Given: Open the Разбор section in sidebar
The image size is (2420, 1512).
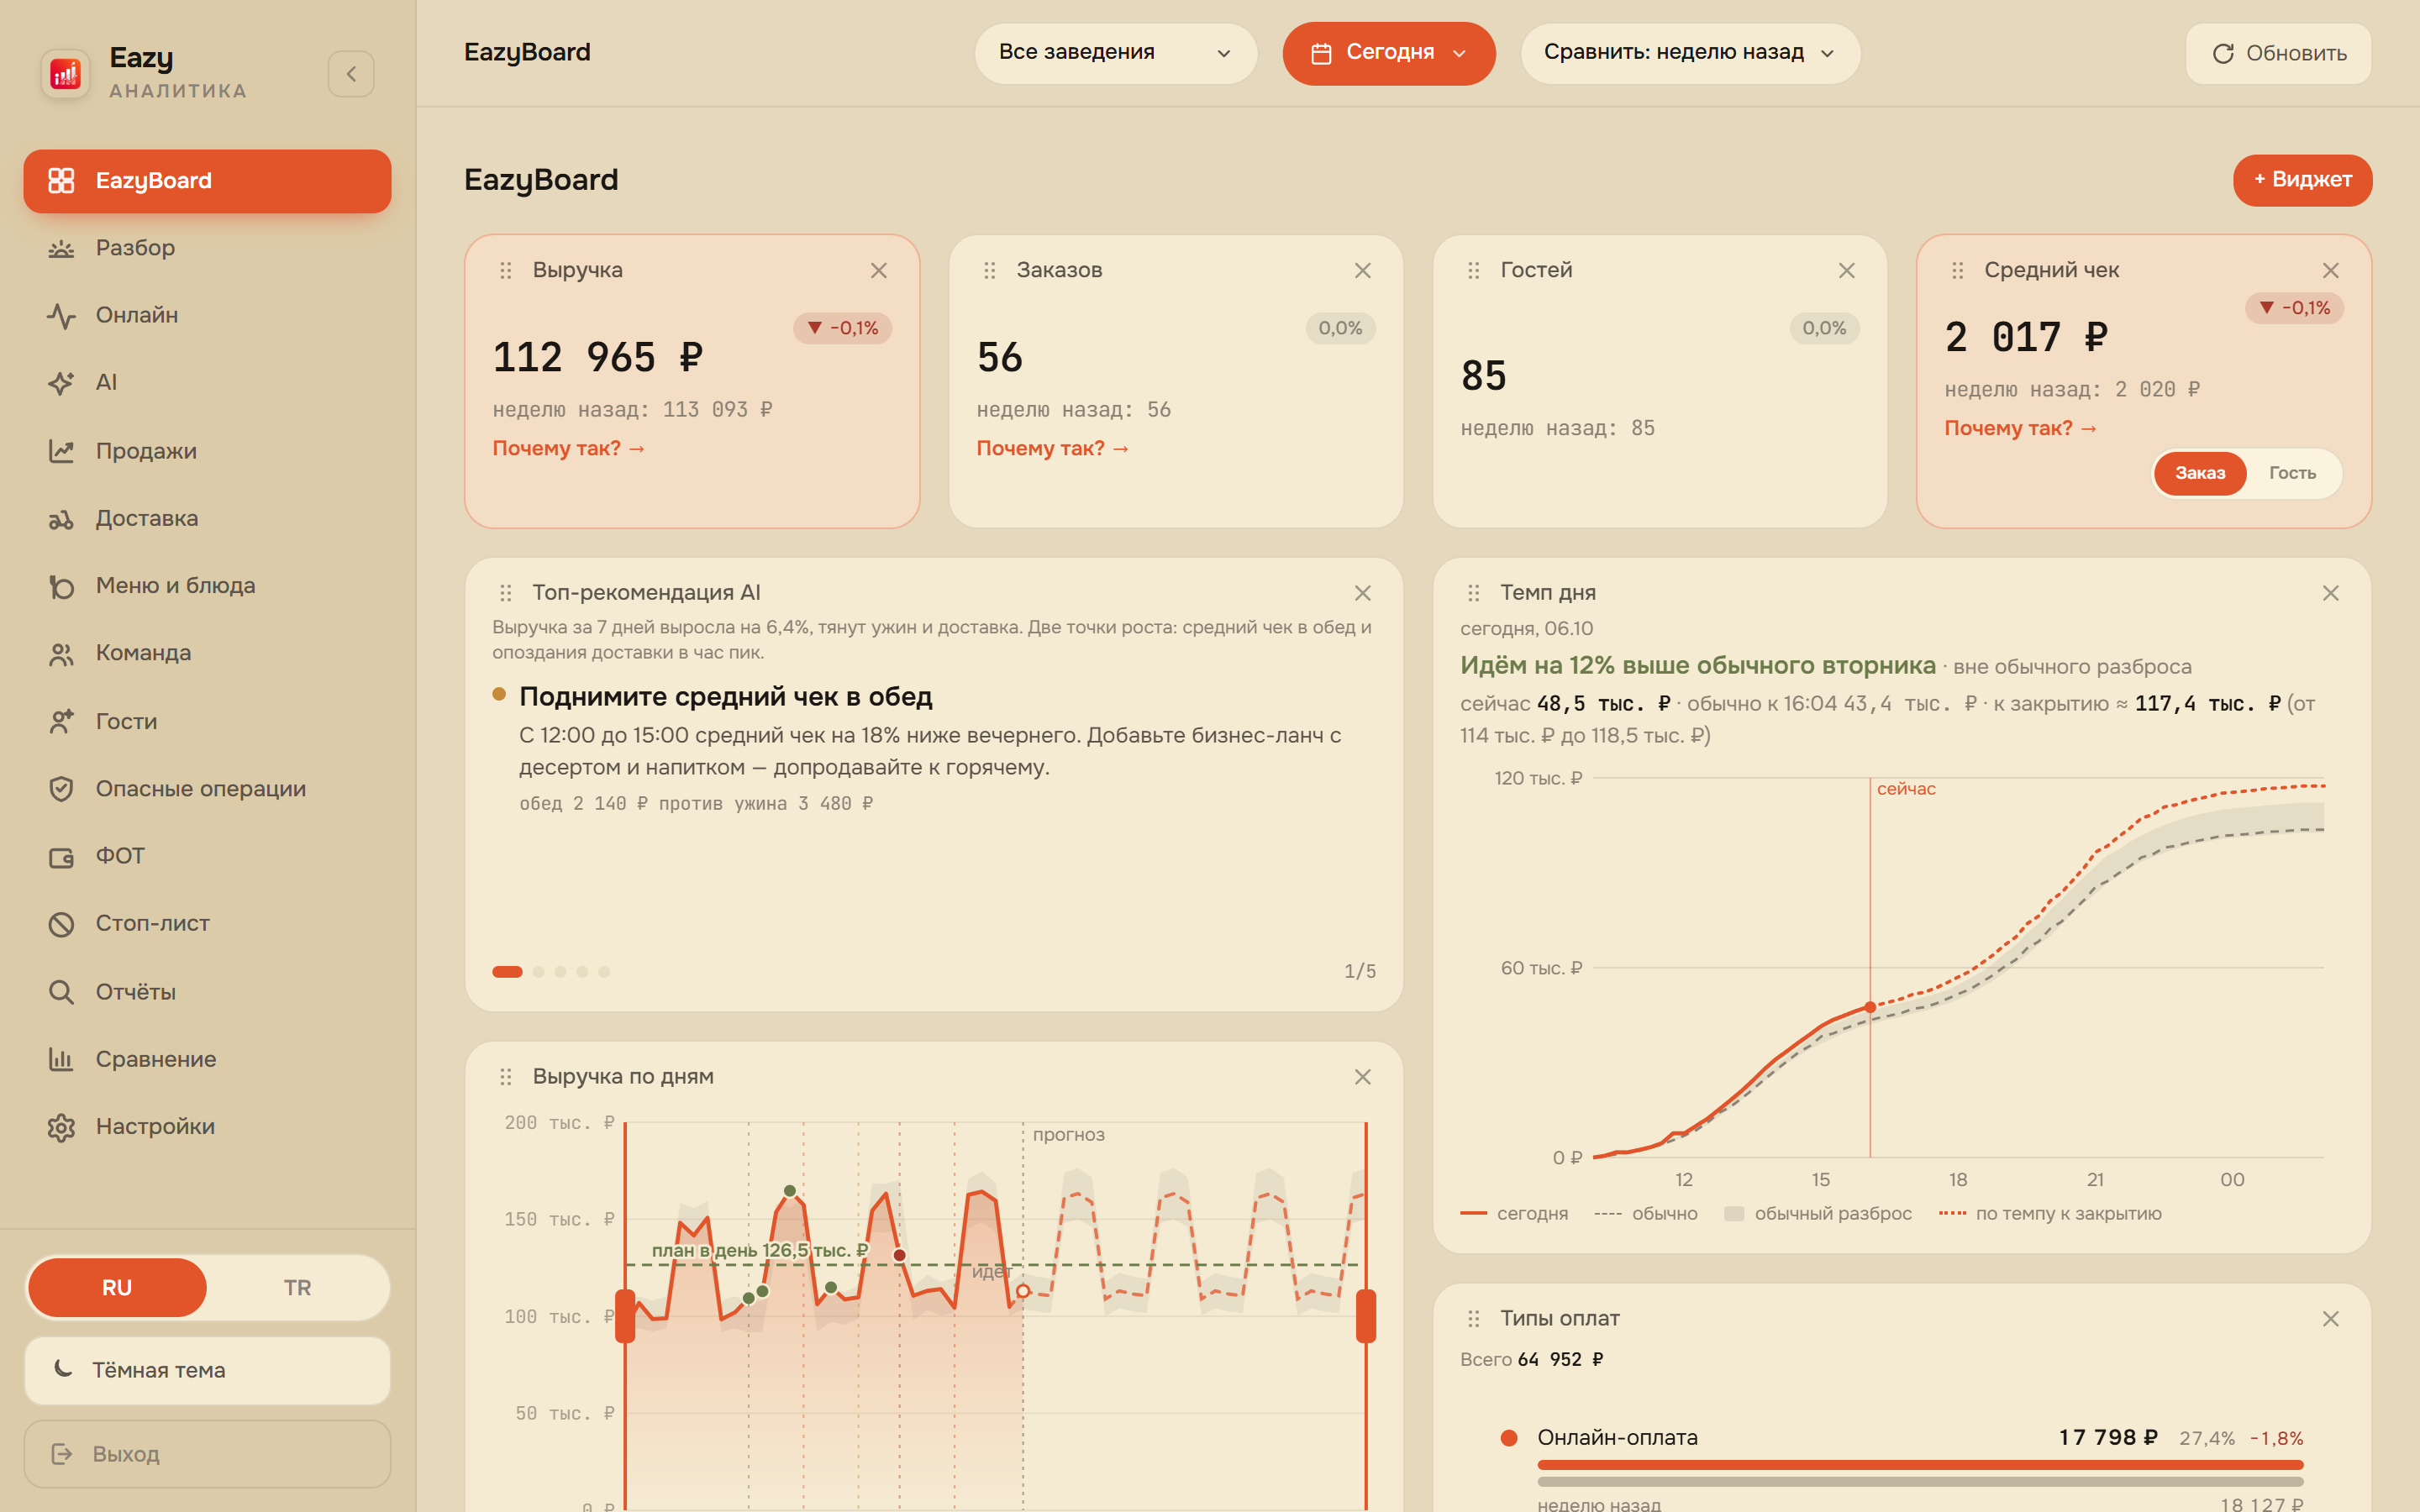Looking at the screenshot, I should 207,248.
